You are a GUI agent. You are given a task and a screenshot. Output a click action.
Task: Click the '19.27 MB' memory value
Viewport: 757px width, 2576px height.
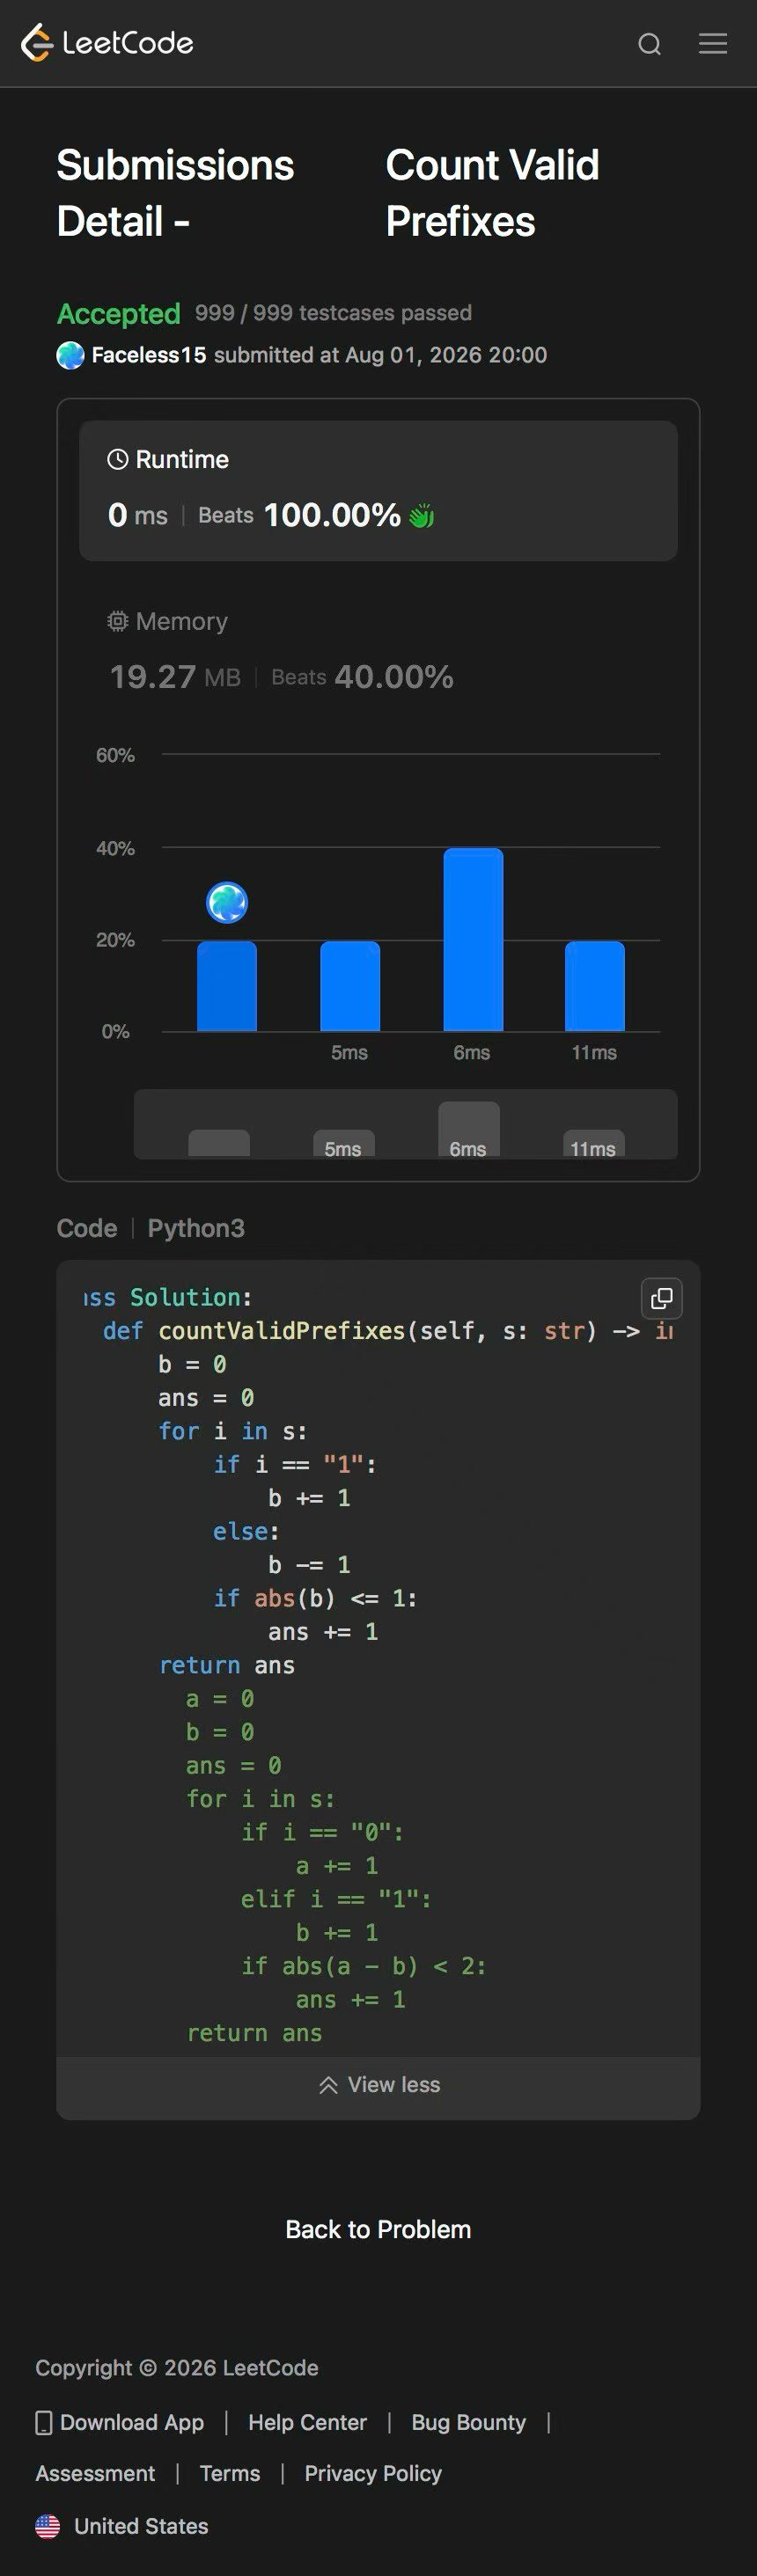175,677
